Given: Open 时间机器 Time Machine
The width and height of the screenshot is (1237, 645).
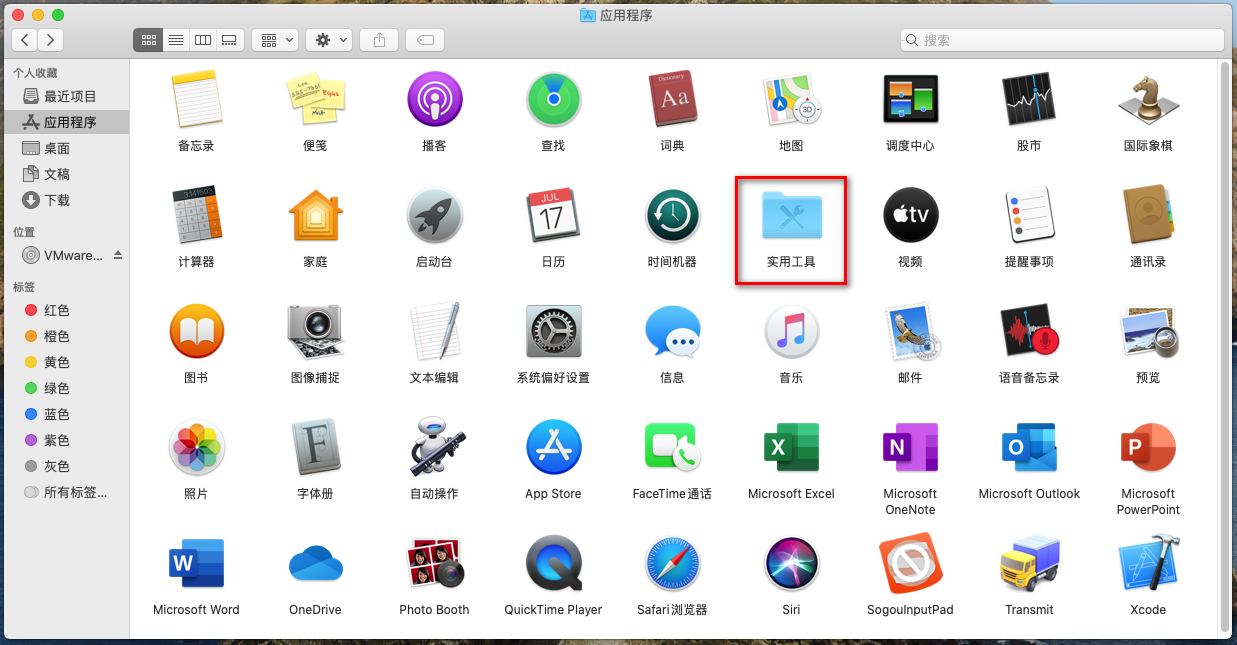Looking at the screenshot, I should click(672, 215).
